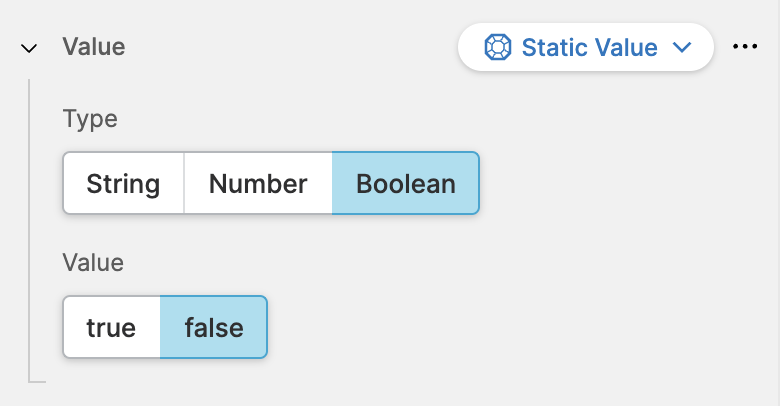Screen dimensions: 780x406
Task: Select the String type option
Action: [x=123, y=183]
